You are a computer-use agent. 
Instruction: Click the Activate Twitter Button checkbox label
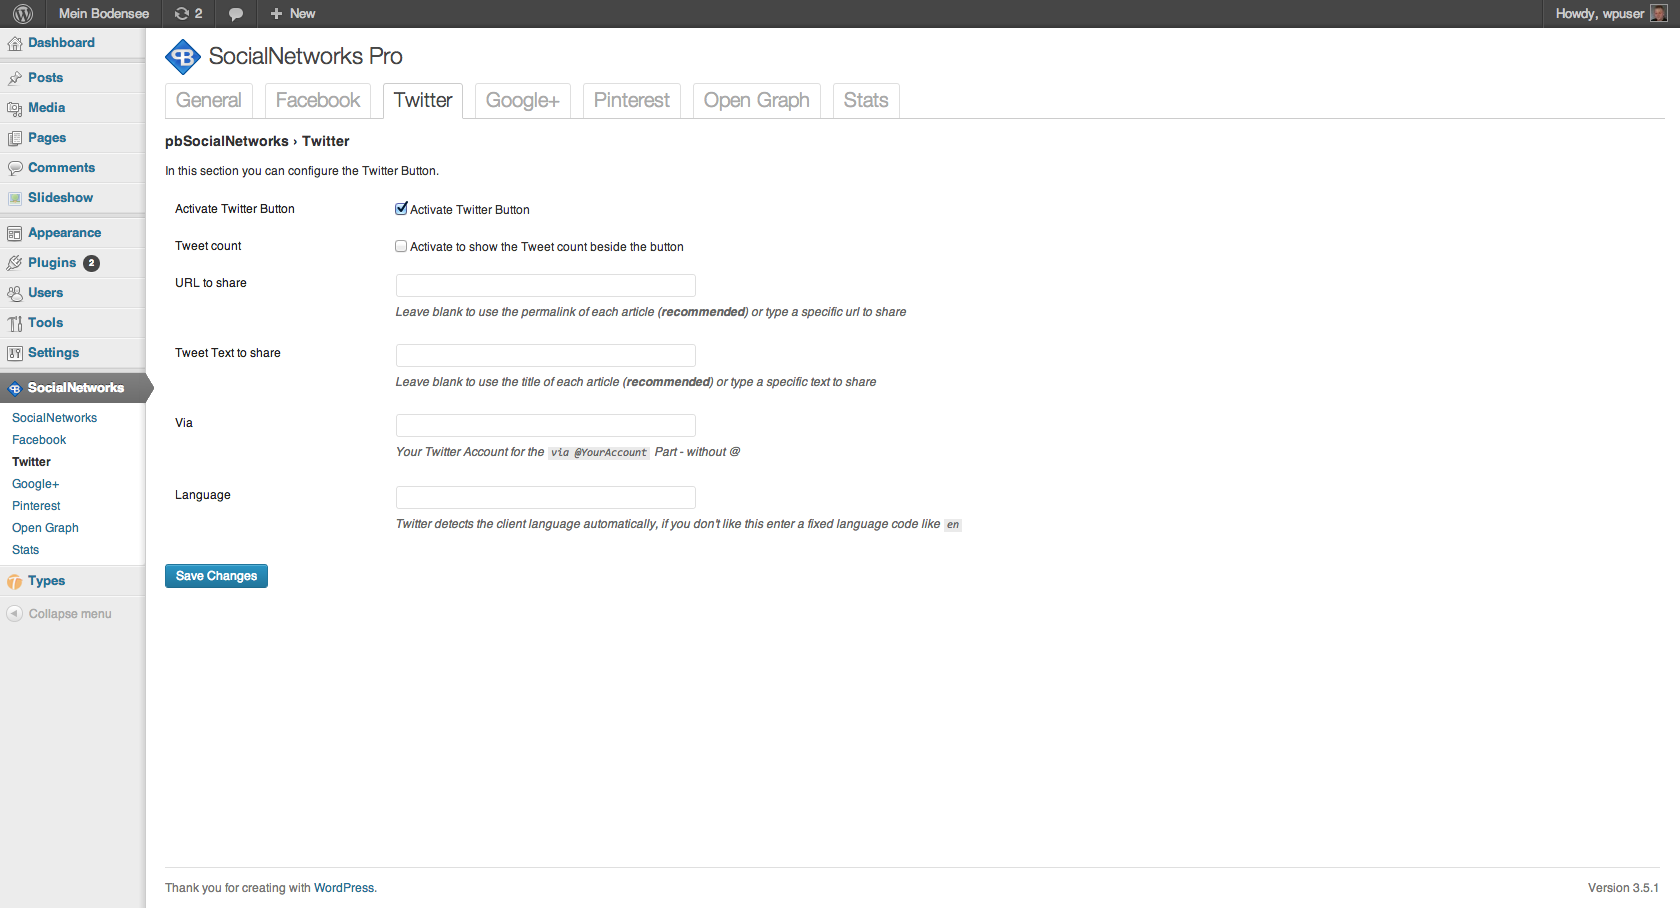point(470,210)
